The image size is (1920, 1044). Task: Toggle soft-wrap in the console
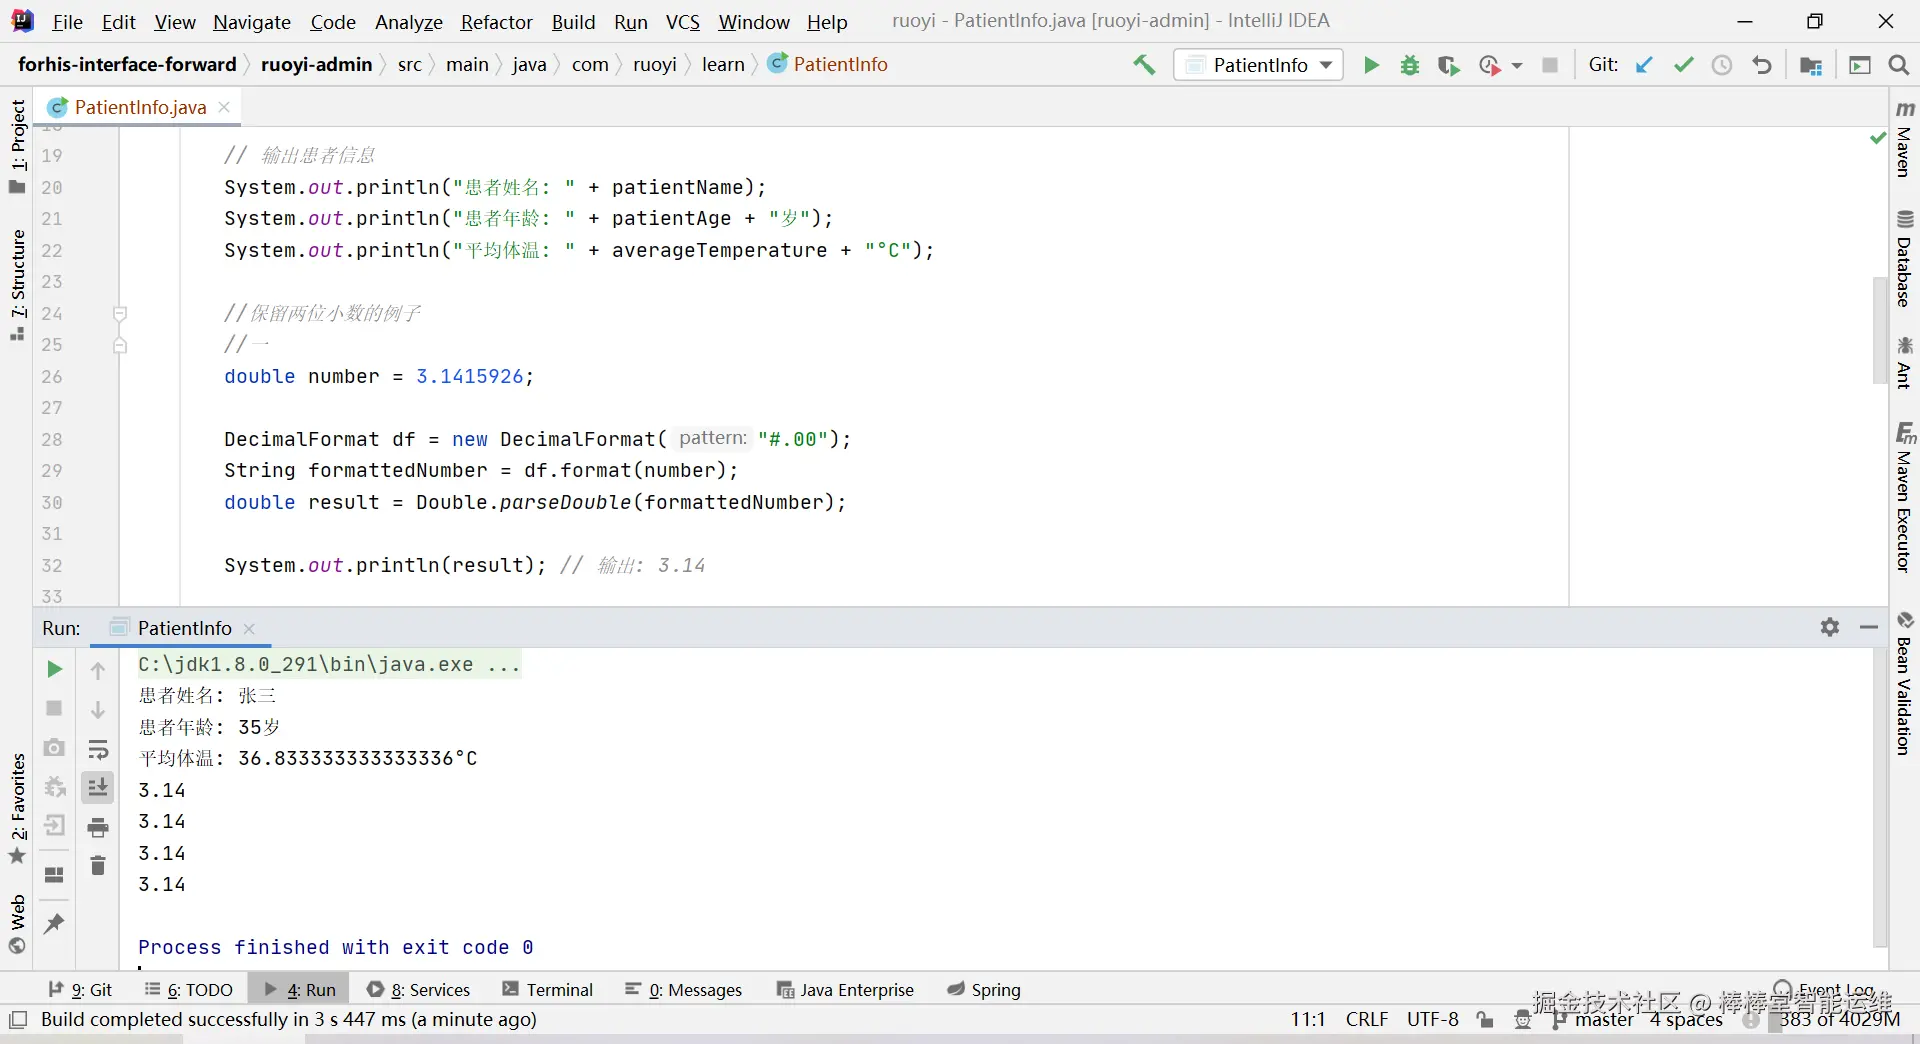(98, 749)
